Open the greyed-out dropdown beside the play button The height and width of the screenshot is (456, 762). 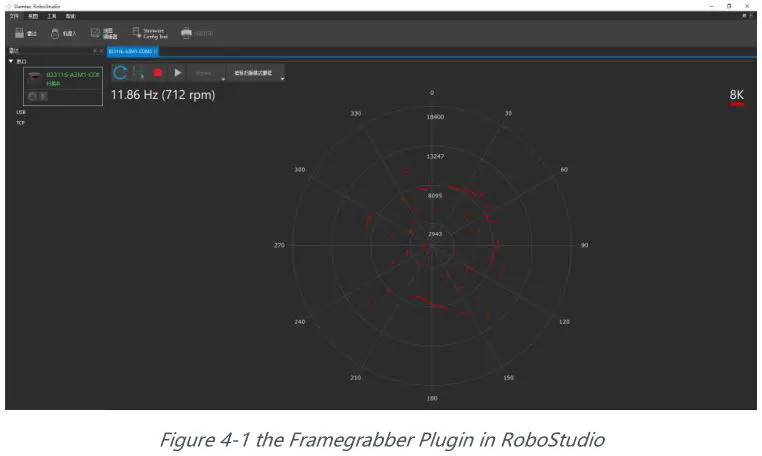click(x=207, y=73)
